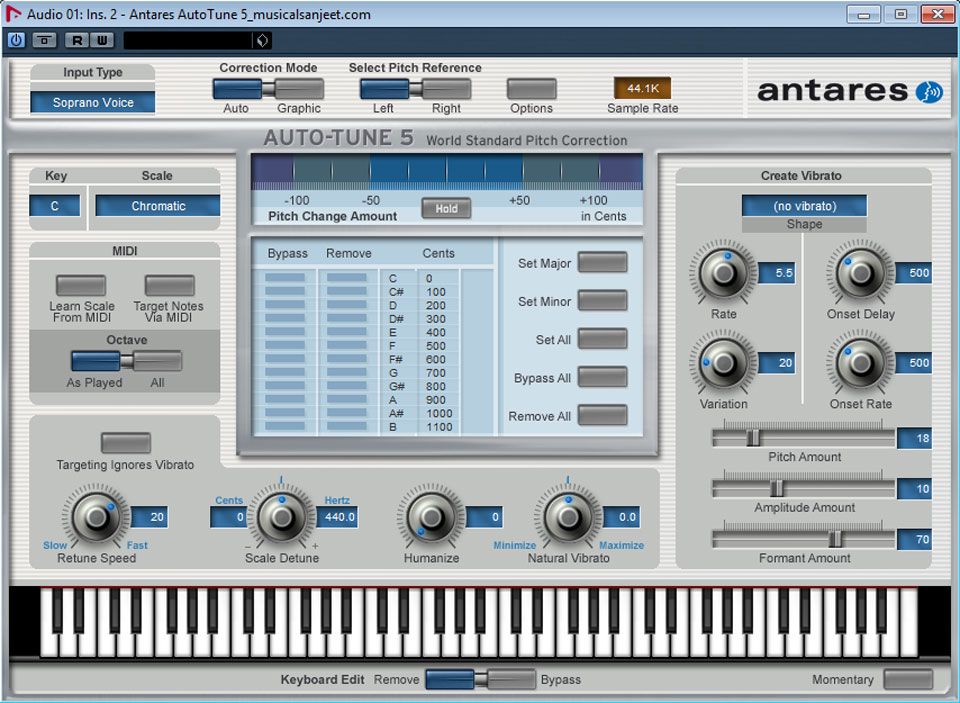
Task: Click the Humanize value field
Action: (x=484, y=517)
